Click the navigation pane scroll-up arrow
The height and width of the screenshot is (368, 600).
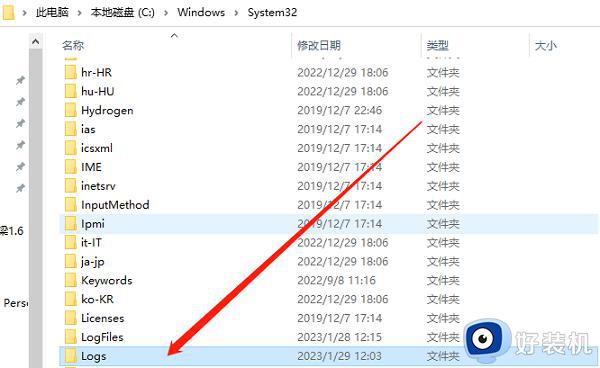(x=36, y=41)
